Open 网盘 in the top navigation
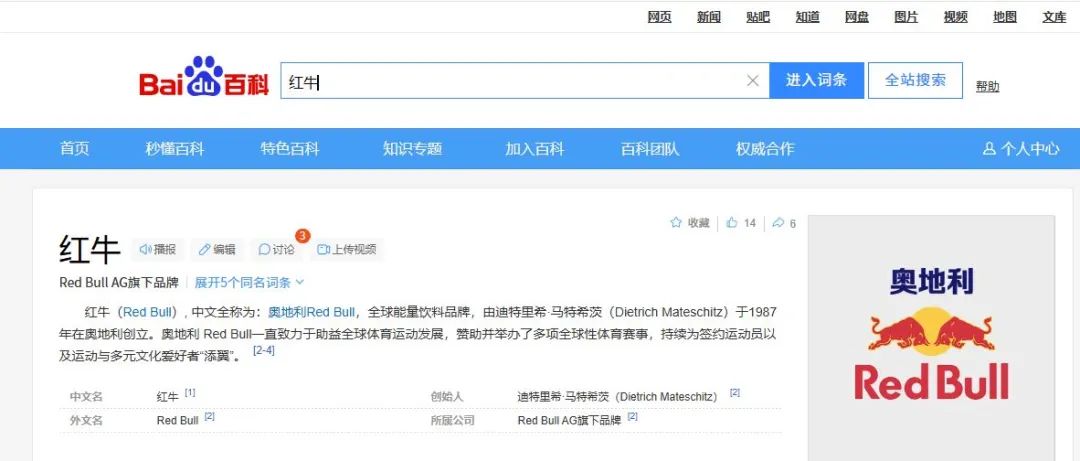 [857, 17]
